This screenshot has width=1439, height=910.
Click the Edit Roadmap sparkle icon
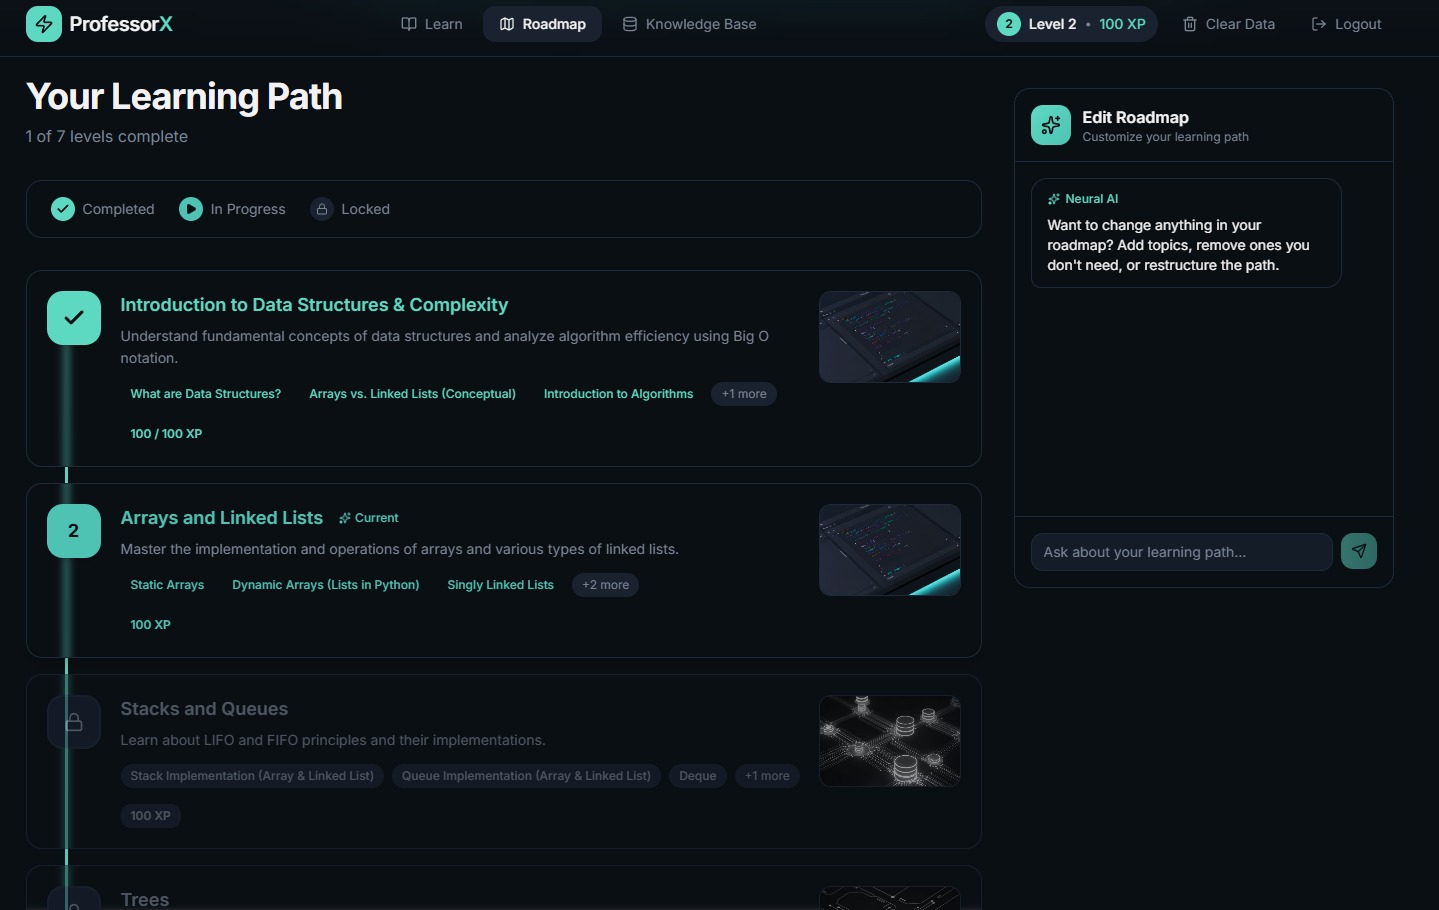click(1051, 125)
